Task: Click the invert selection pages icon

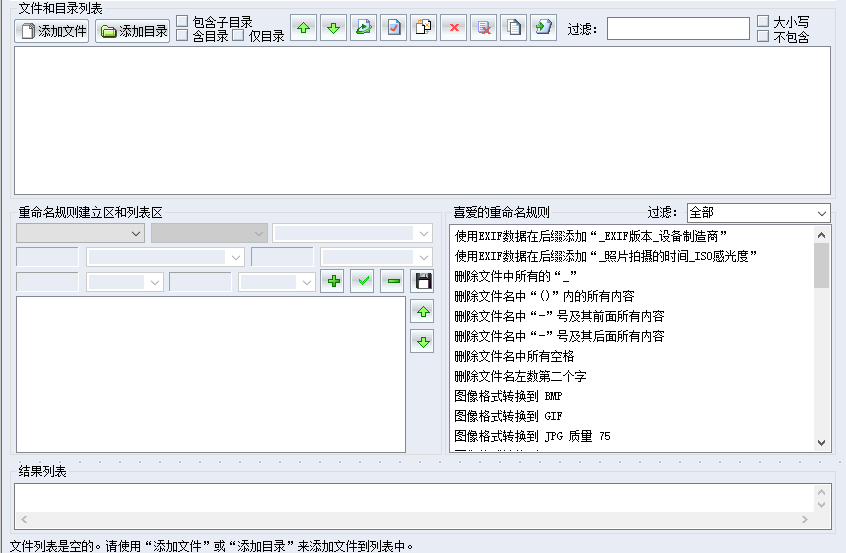Action: [424, 28]
